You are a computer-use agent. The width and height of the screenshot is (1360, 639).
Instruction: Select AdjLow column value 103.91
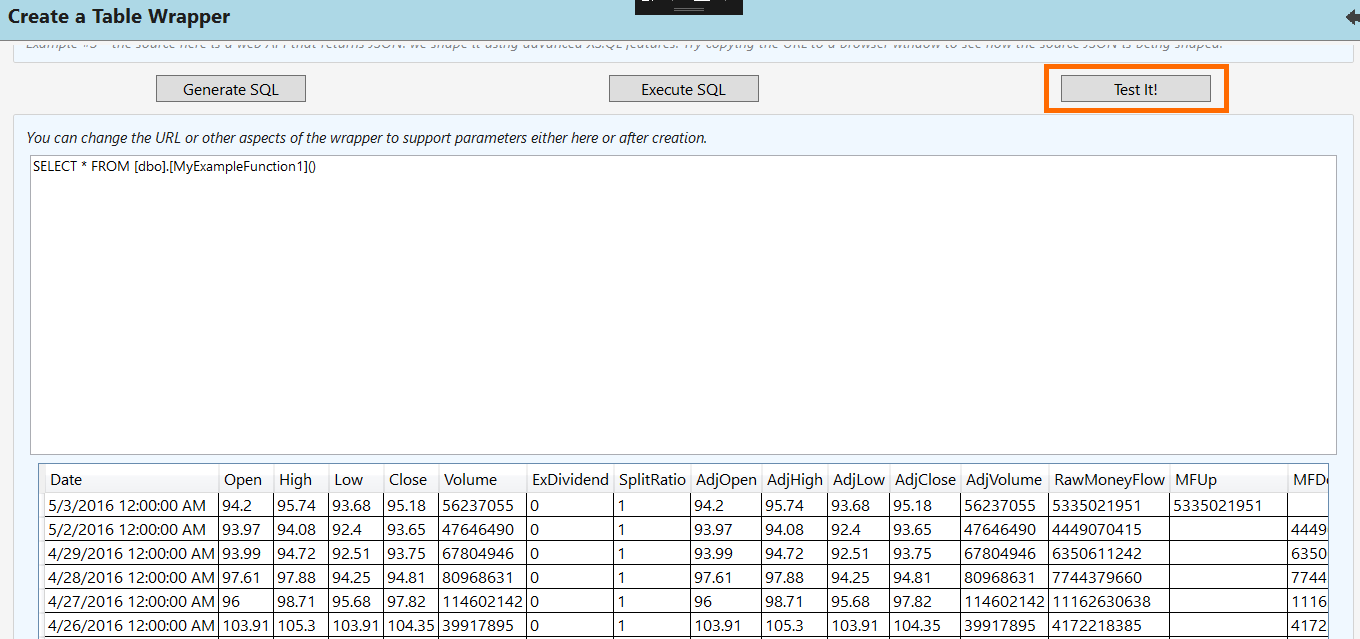[x=859, y=625]
